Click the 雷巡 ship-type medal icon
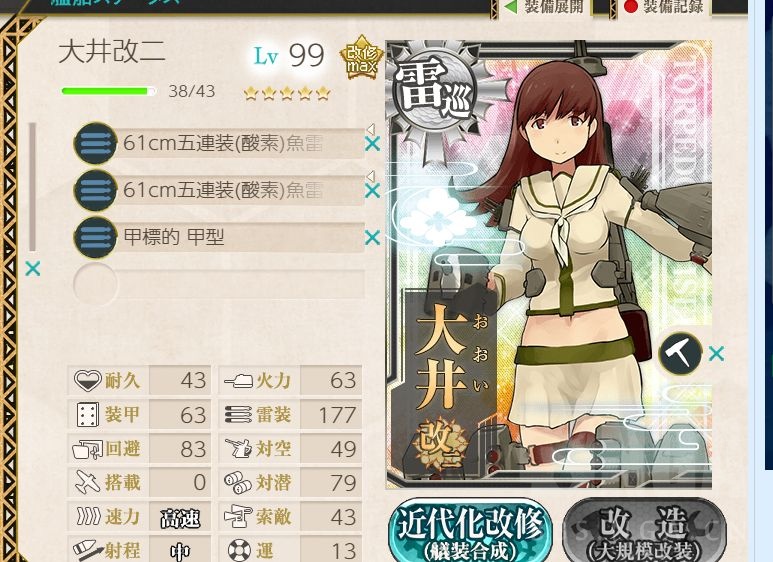 [x=435, y=91]
